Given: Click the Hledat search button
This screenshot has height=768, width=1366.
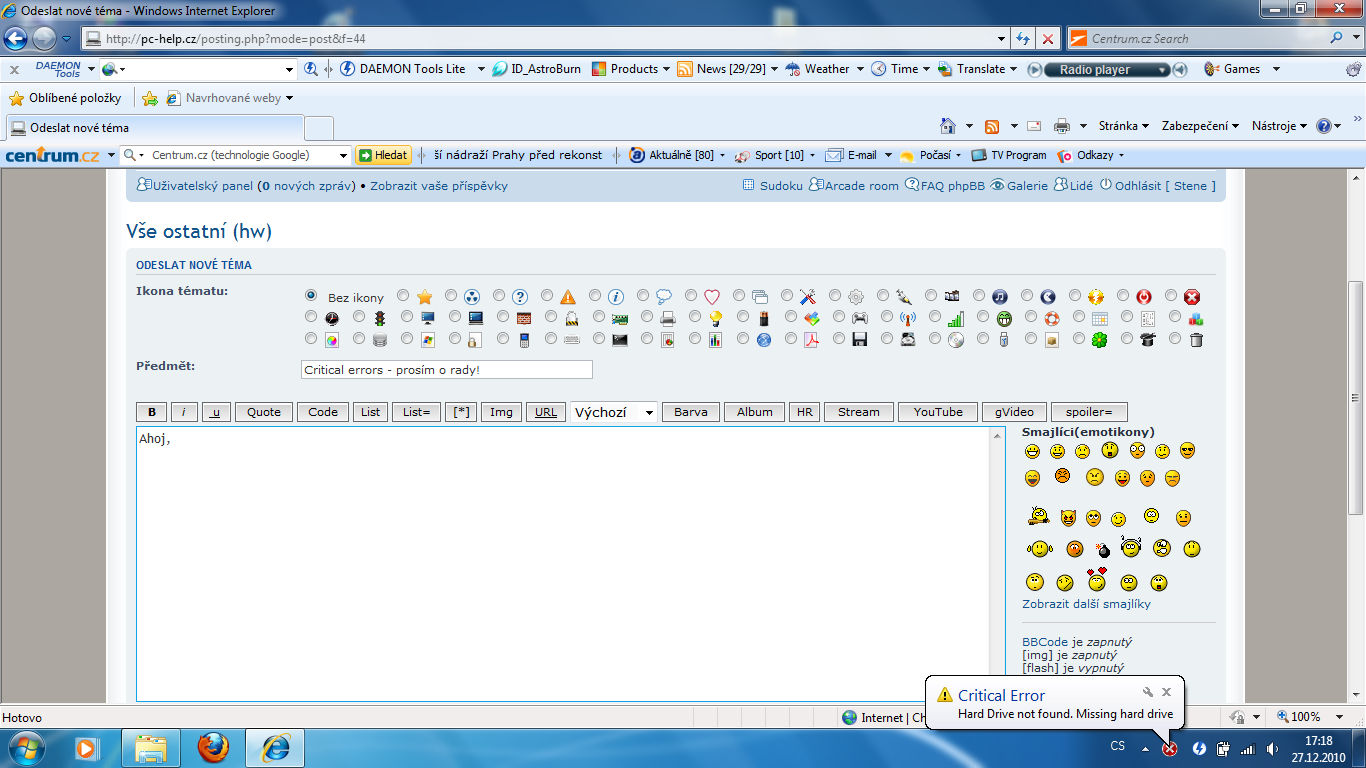Looking at the screenshot, I should 384,155.
